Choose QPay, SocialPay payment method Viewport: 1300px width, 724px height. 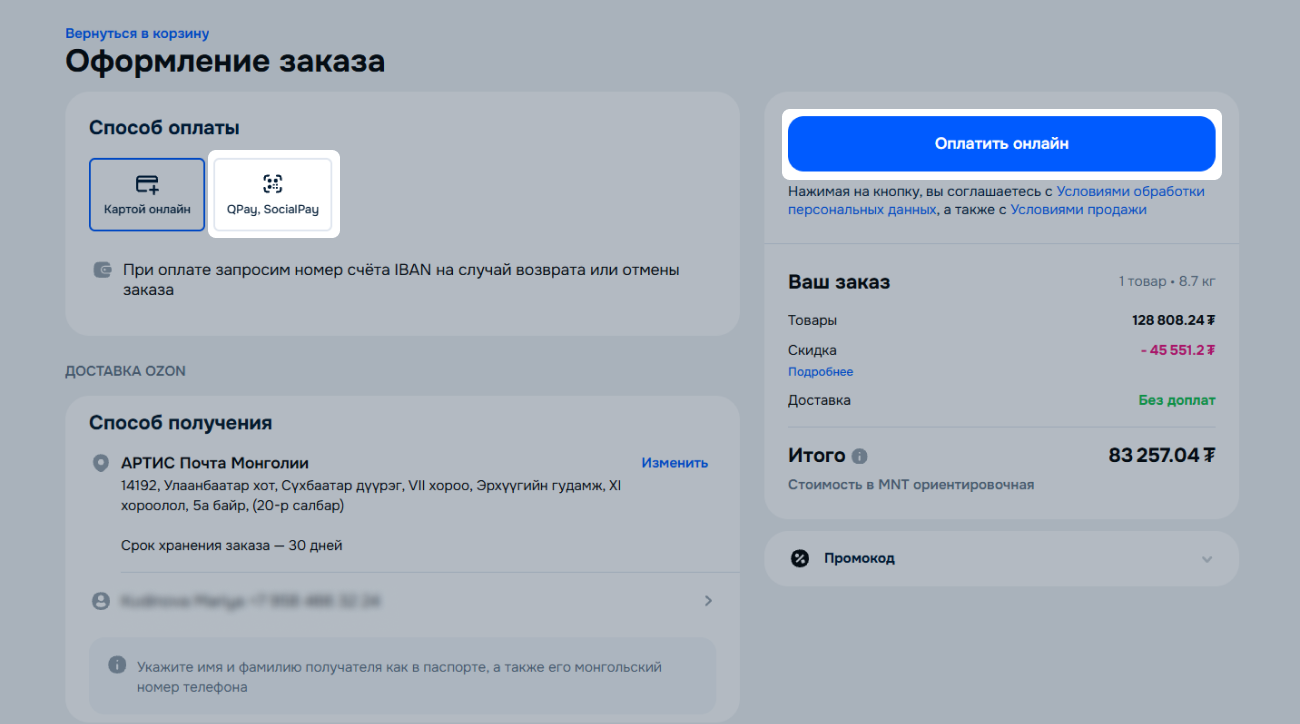click(x=273, y=194)
